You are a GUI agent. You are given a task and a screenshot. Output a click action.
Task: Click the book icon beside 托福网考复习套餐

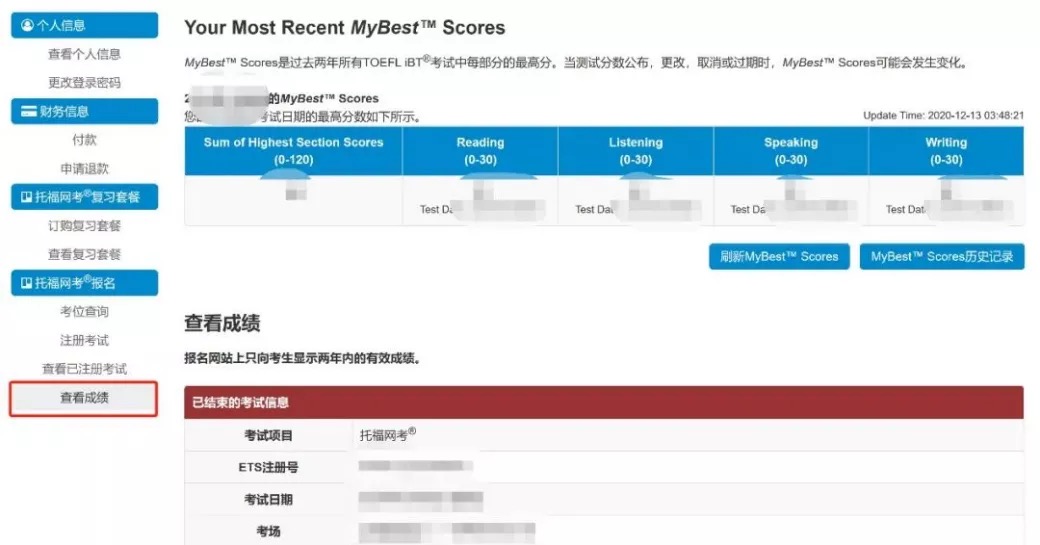[27, 197]
